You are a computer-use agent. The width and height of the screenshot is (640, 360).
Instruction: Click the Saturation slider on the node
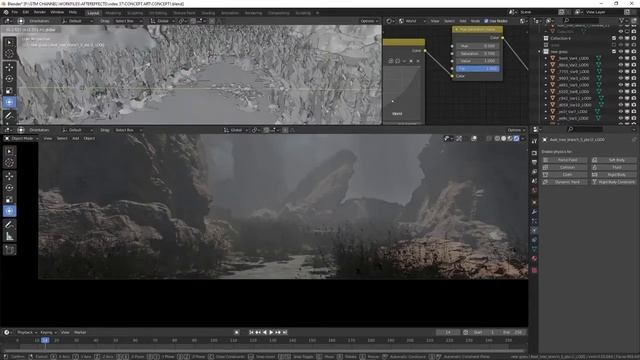click(x=478, y=53)
